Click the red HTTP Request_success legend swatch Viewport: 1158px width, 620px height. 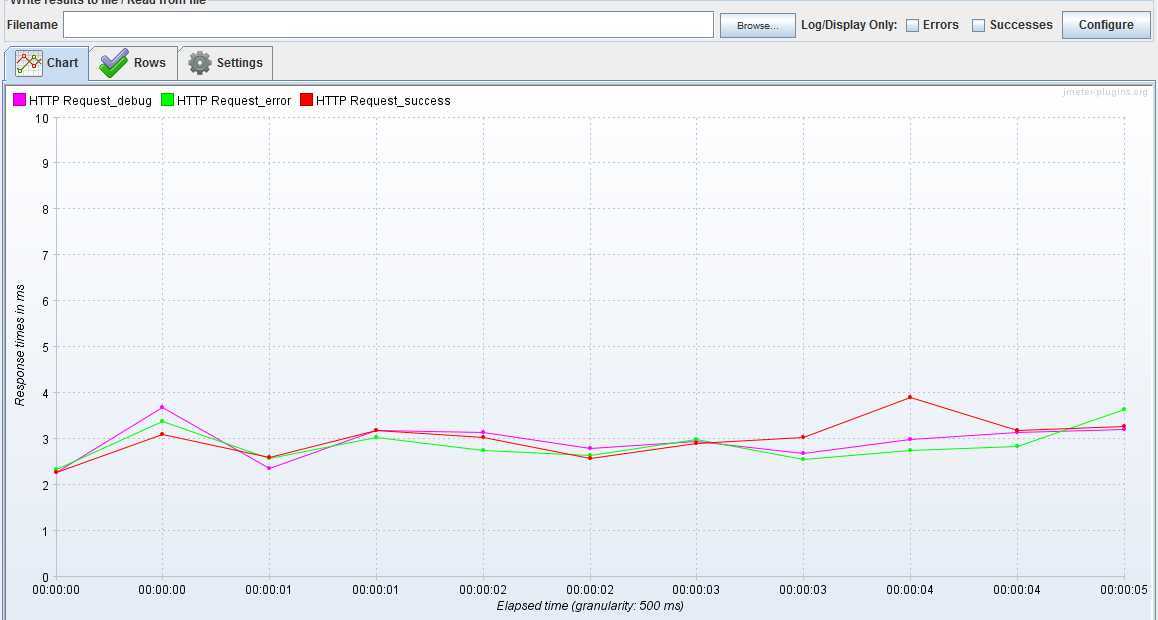coord(306,100)
